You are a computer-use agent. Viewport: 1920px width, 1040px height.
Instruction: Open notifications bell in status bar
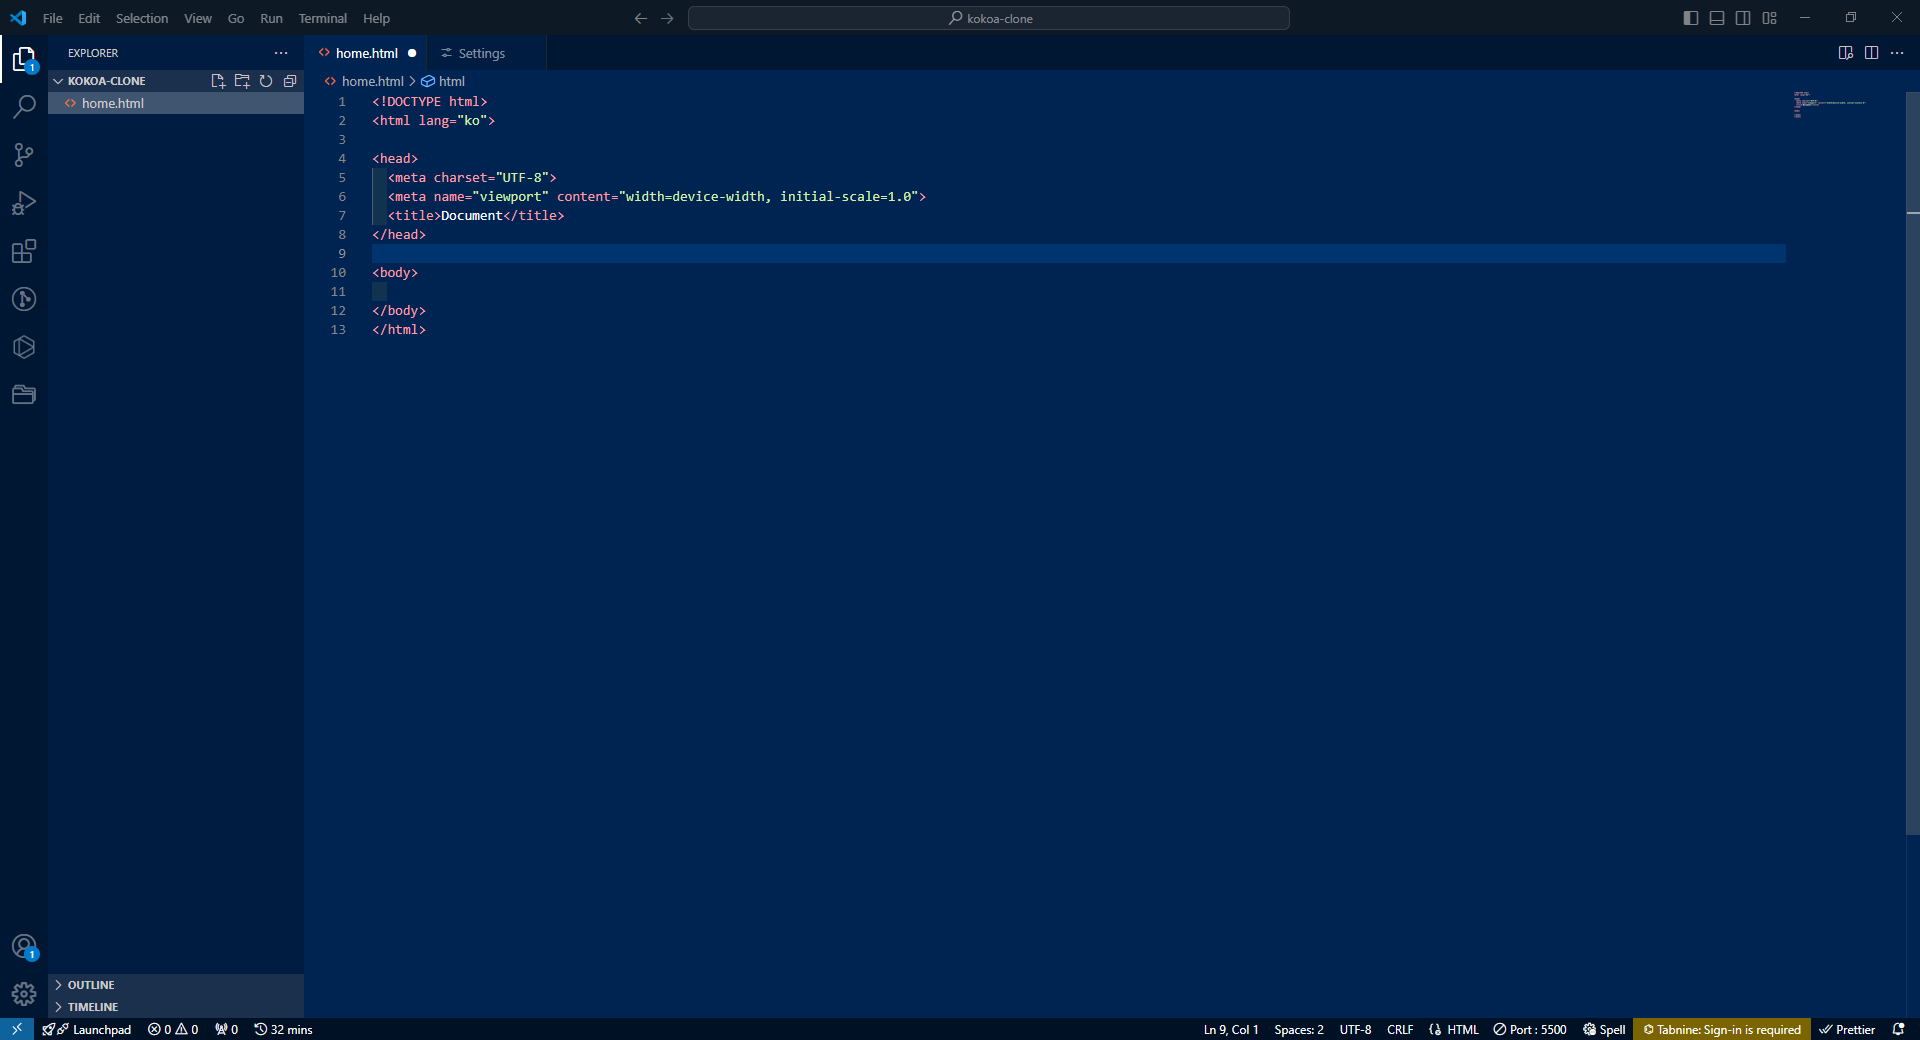click(1898, 1029)
